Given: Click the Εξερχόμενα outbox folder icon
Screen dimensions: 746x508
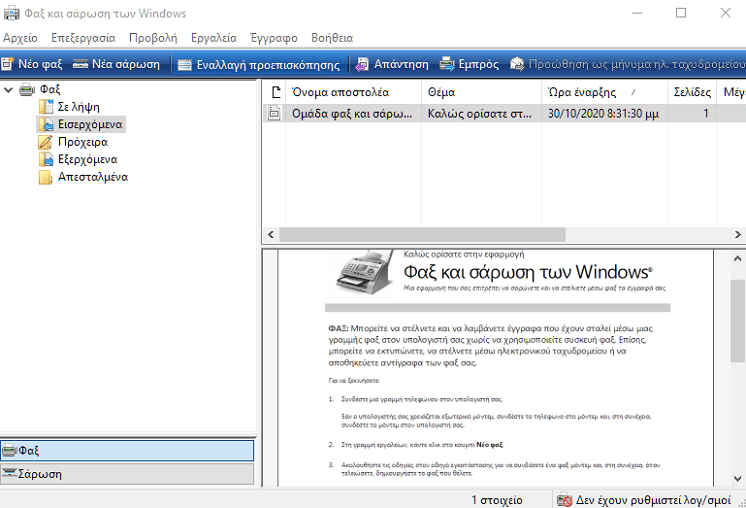Looking at the screenshot, I should tap(46, 160).
